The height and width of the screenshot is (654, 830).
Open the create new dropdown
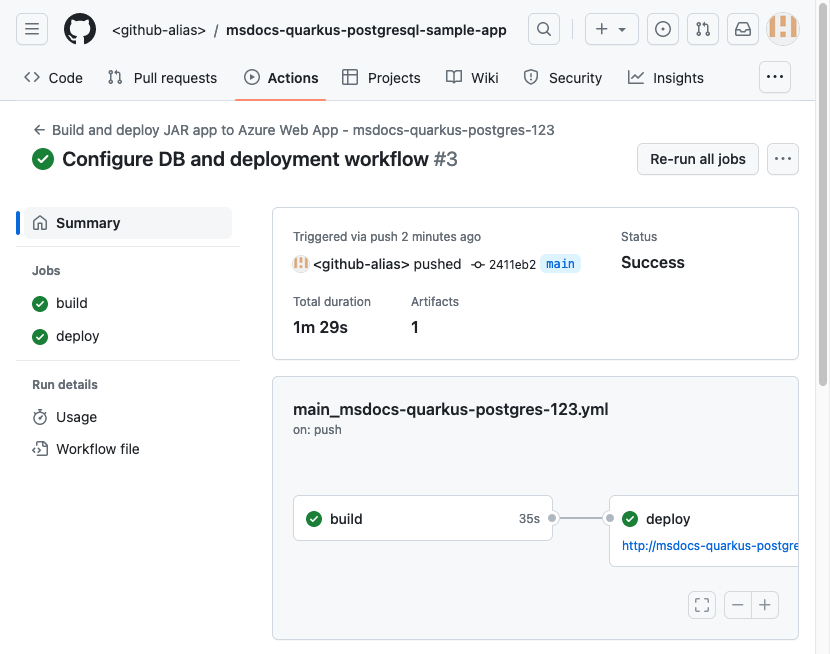(x=610, y=30)
